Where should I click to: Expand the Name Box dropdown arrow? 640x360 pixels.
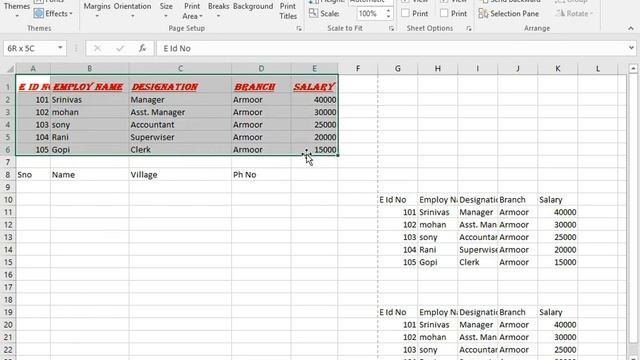coord(60,48)
